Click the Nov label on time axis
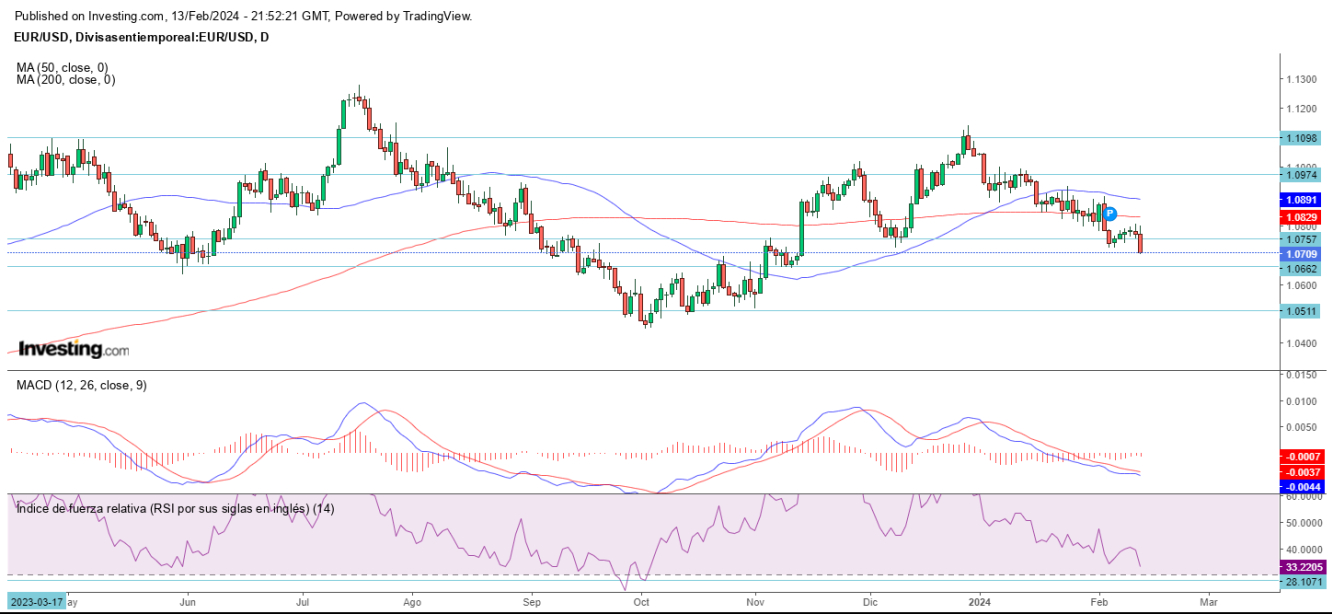 pos(755,603)
